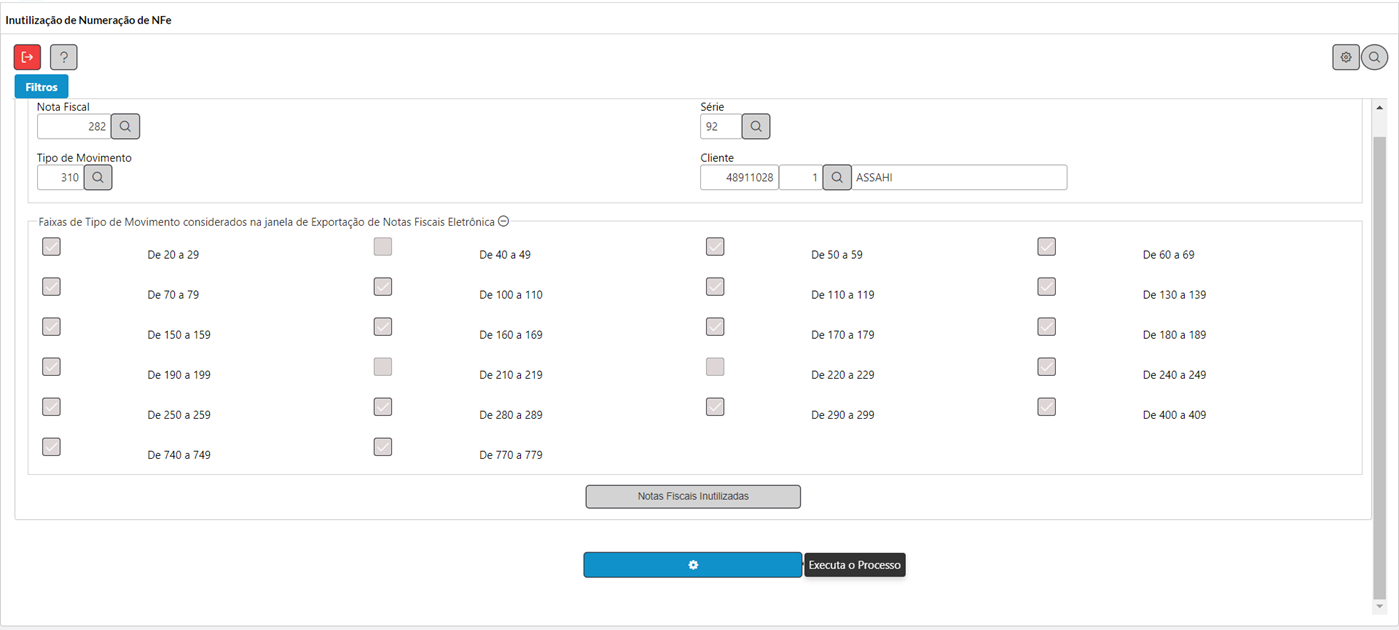Toggle the De 400 a 409 checkbox

pyautogui.click(x=1047, y=406)
